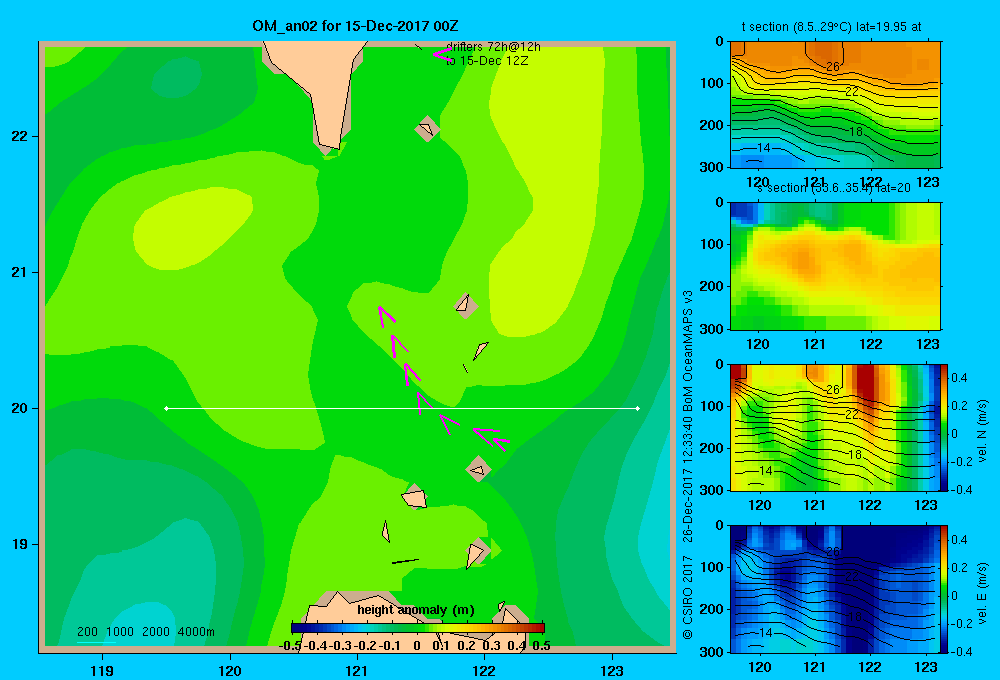Click the 'drifters 72h@12h' label
The image size is (1000, 680).
(x=493, y=47)
